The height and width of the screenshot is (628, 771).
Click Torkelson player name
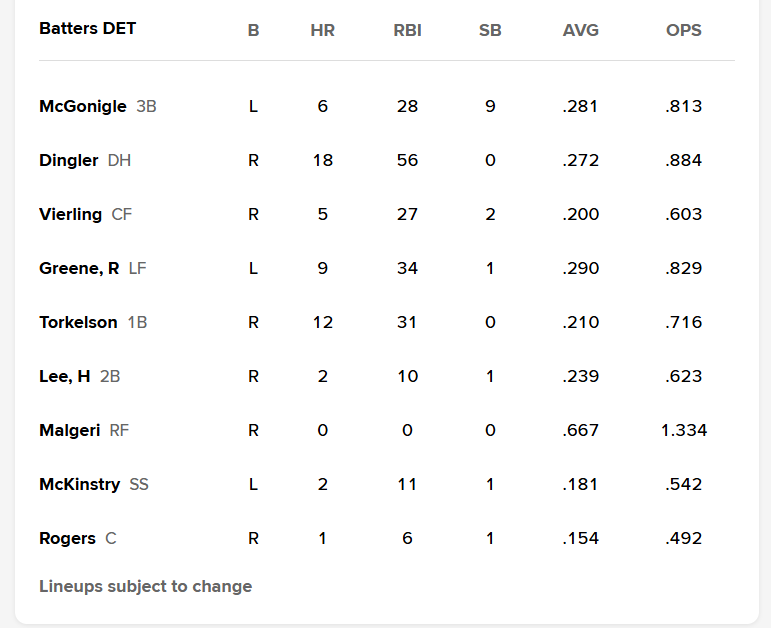click(x=78, y=323)
